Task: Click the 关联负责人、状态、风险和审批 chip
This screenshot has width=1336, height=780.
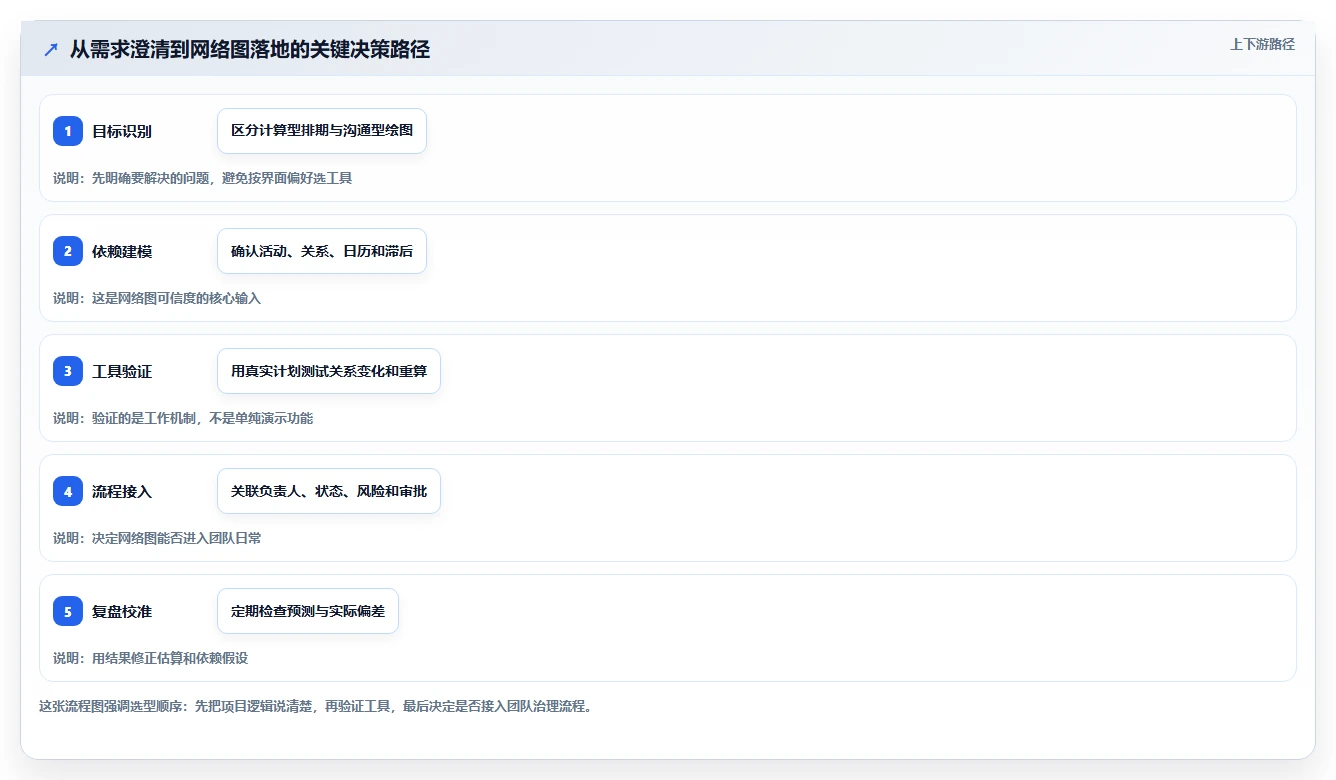Action: click(329, 491)
